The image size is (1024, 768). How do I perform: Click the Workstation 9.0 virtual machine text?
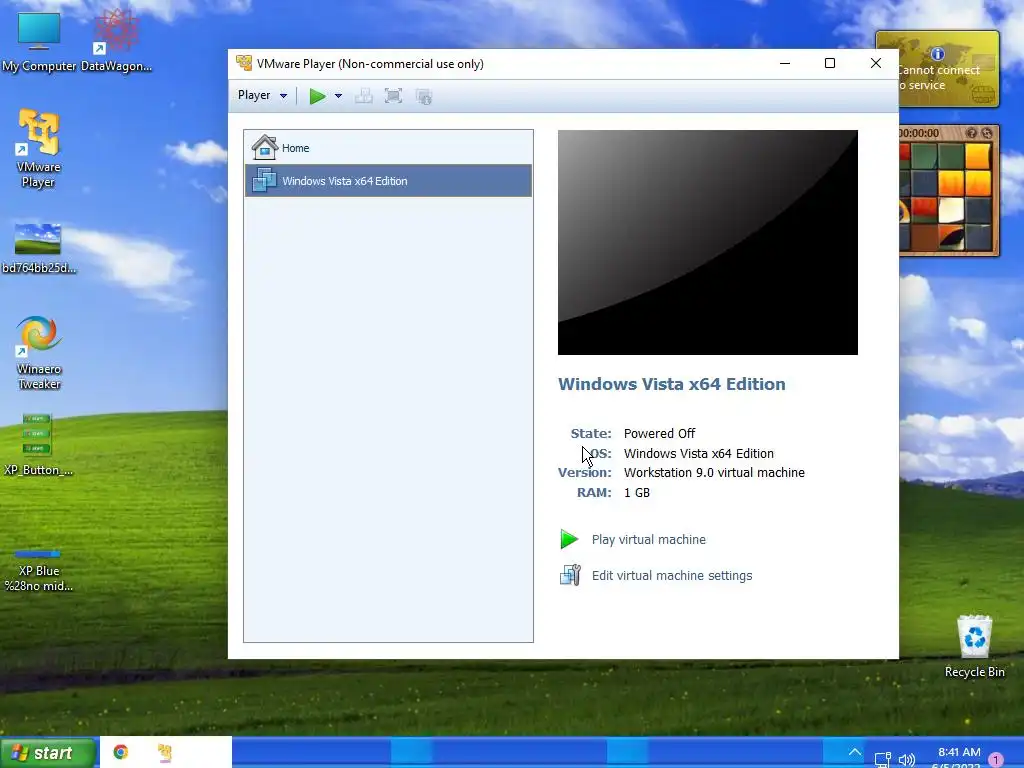tap(714, 473)
